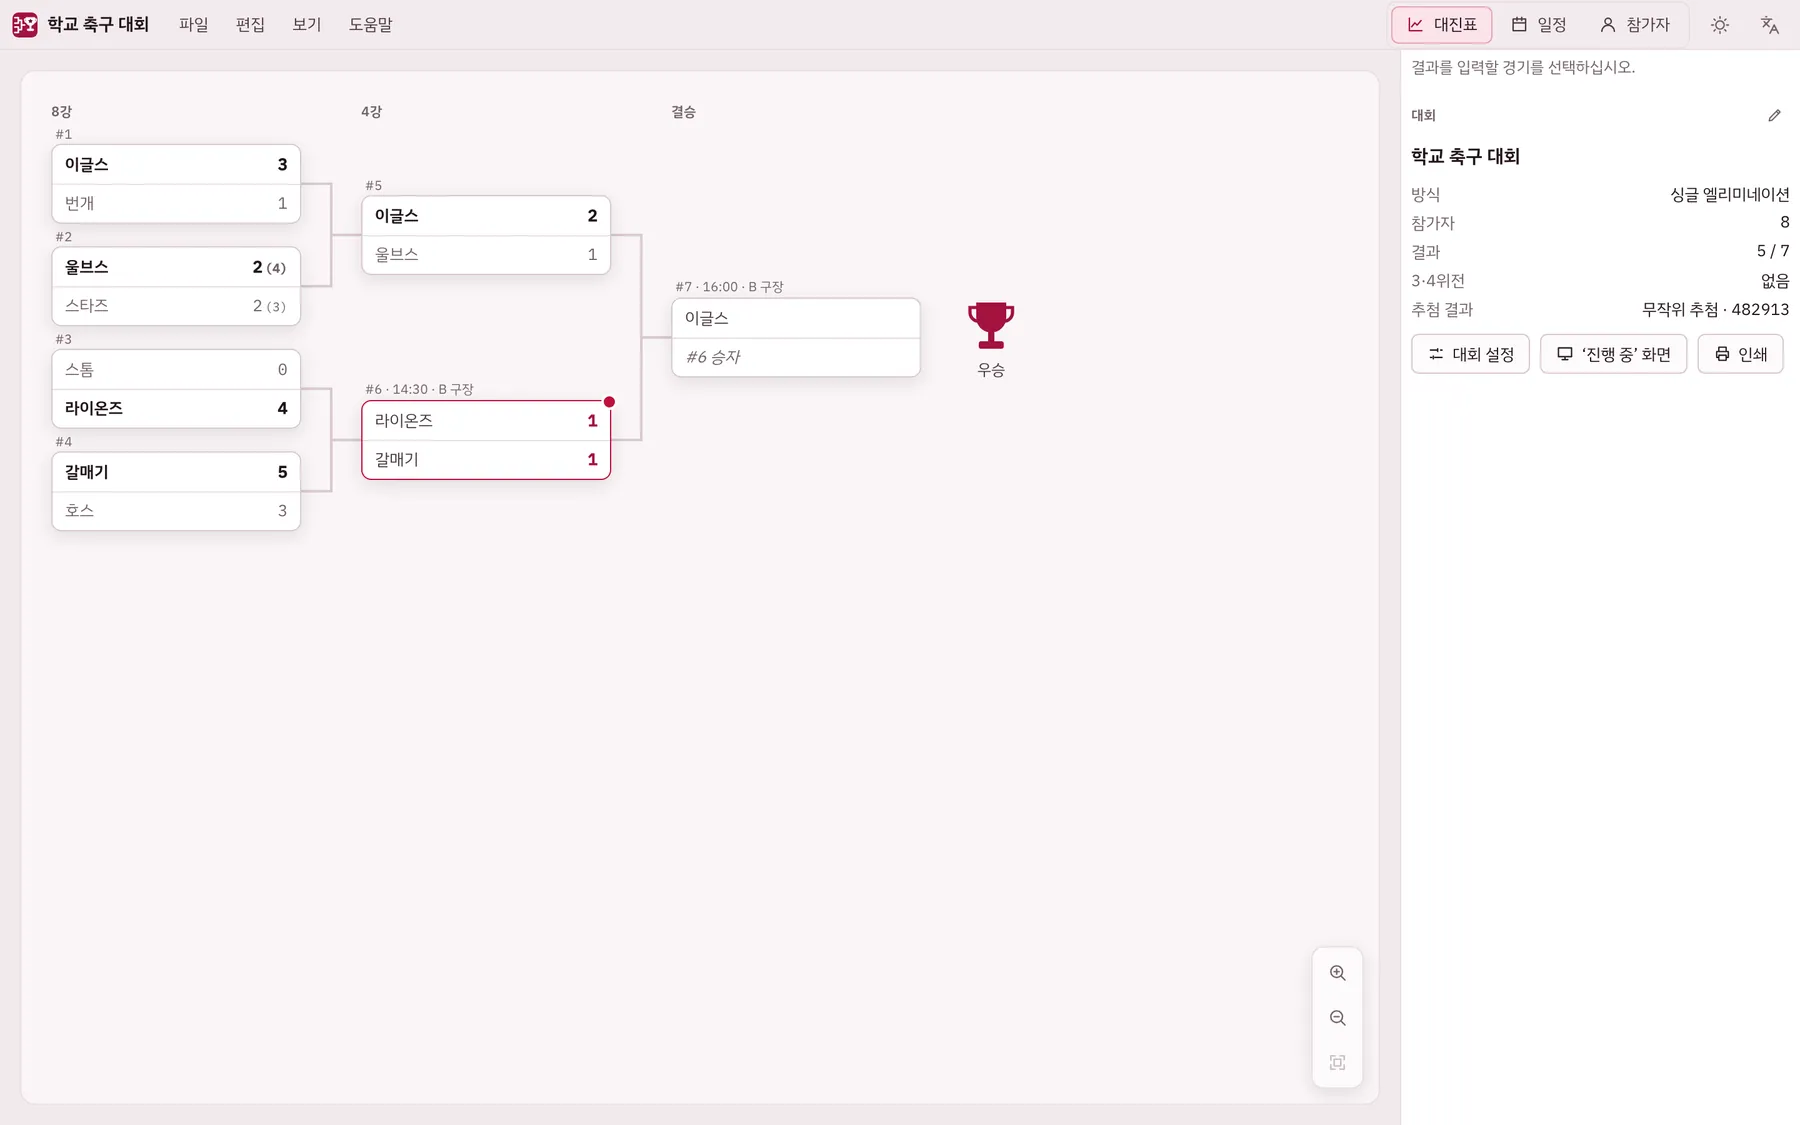Switch to the 참가자 tab

coord(1635,25)
